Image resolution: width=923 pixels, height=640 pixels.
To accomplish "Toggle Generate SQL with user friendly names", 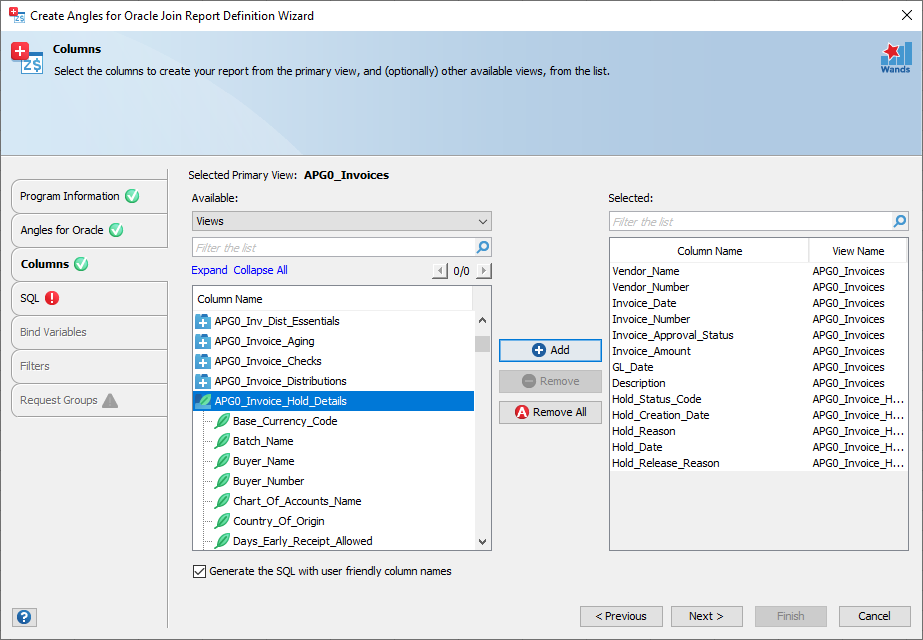I will tap(198, 572).
